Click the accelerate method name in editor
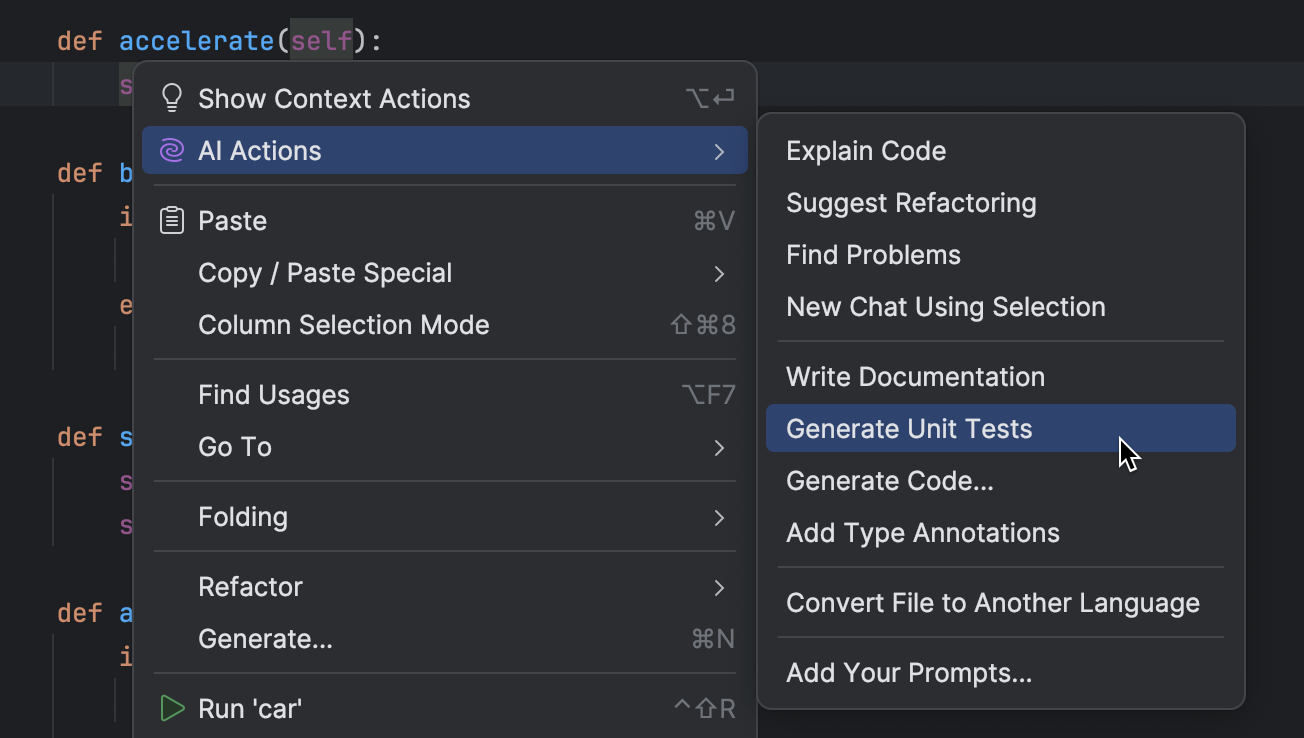Viewport: 1304px width, 738px height. click(196, 42)
